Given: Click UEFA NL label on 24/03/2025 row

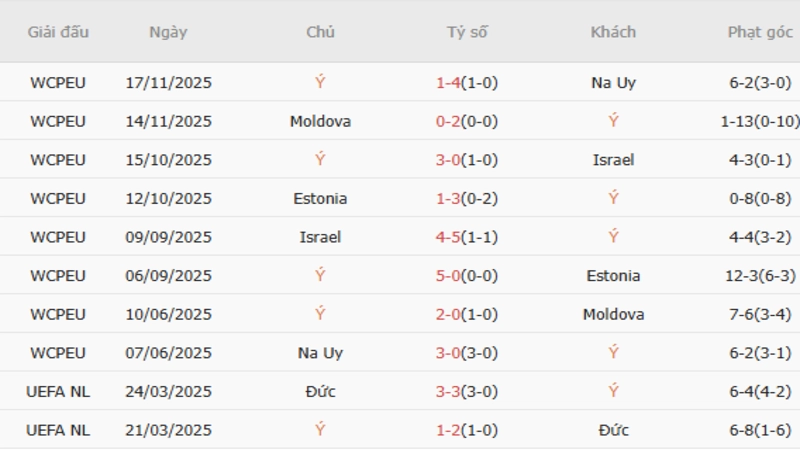Looking at the screenshot, I should pyautogui.click(x=58, y=391).
